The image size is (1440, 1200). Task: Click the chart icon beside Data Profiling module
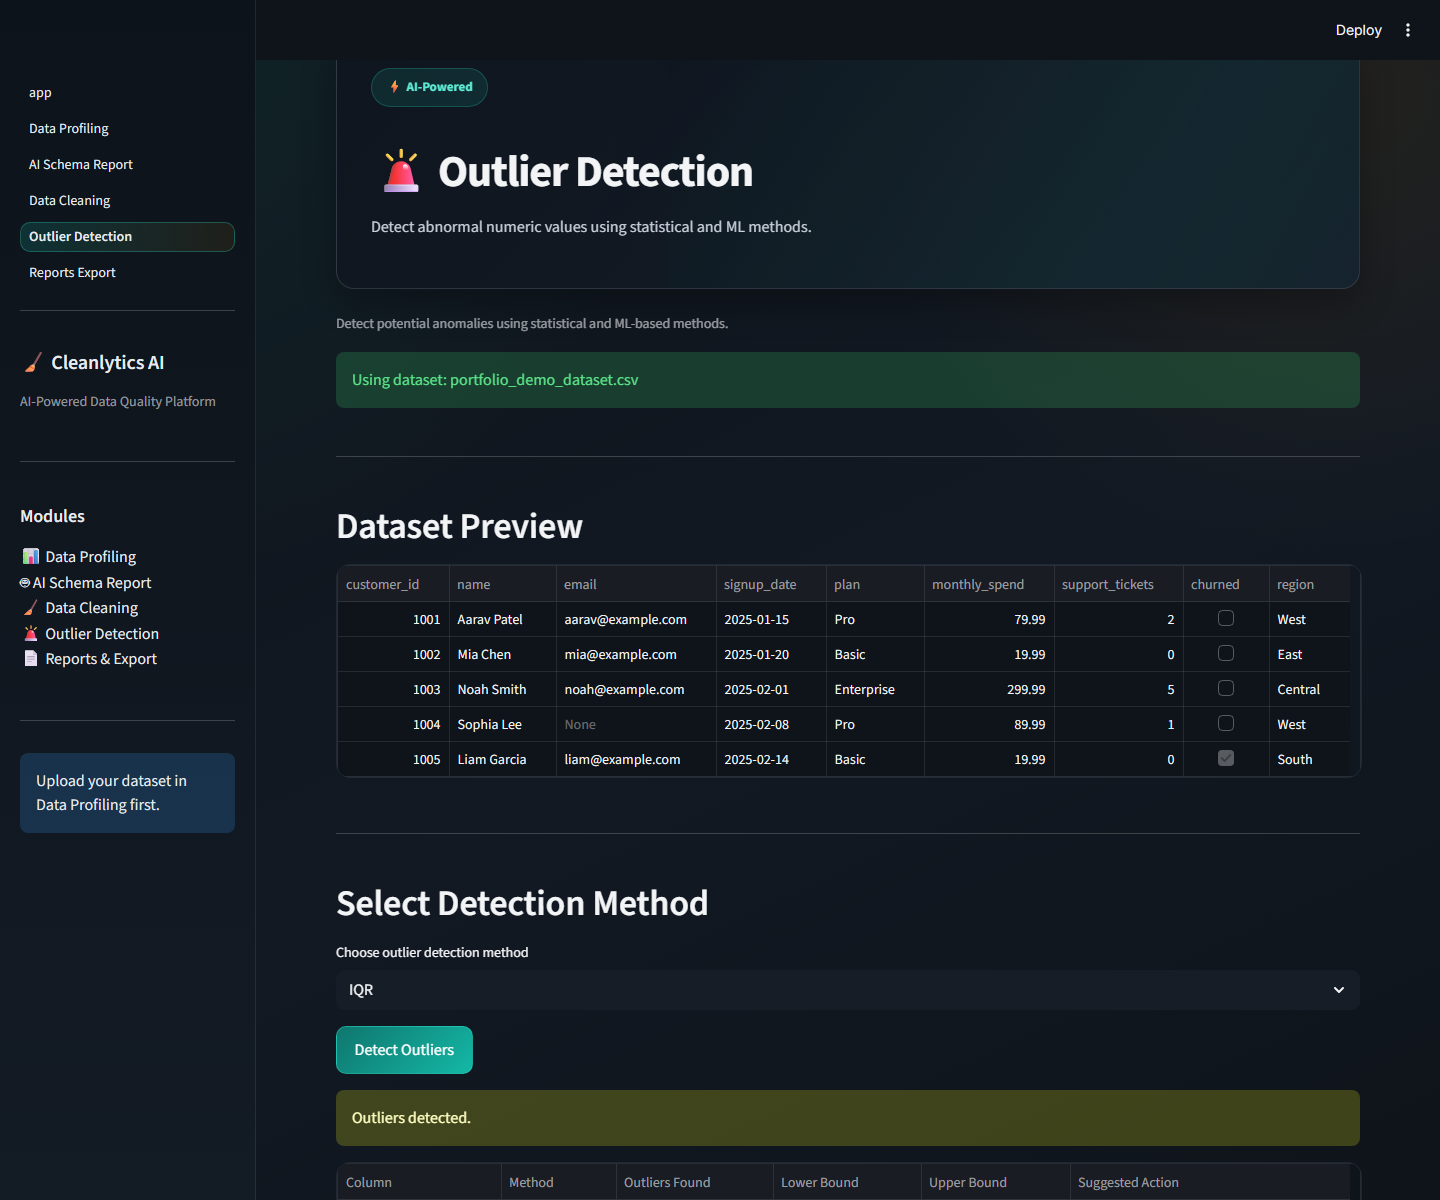point(31,556)
